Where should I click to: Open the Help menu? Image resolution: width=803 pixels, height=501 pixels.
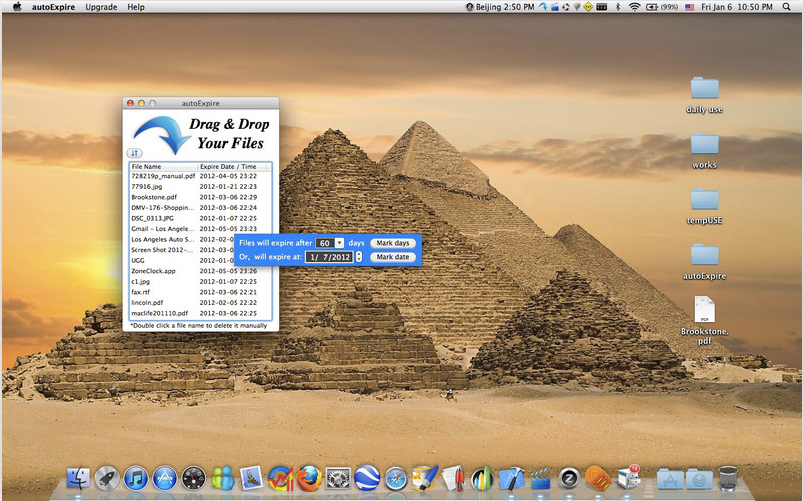click(136, 7)
